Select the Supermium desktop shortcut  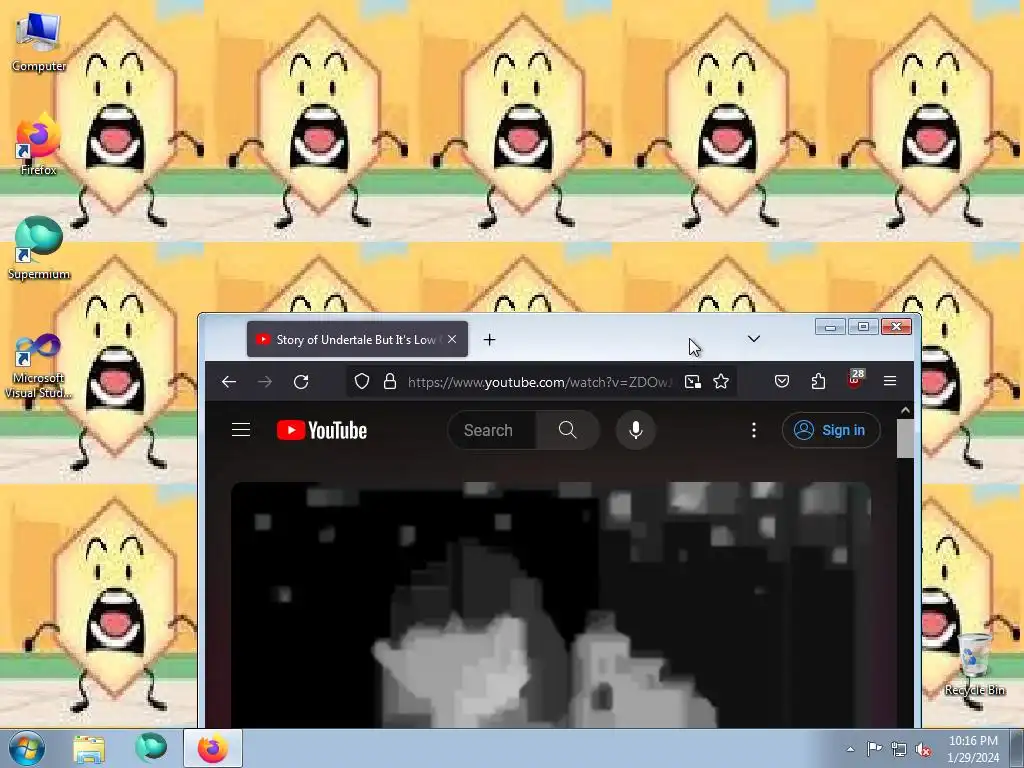point(39,248)
